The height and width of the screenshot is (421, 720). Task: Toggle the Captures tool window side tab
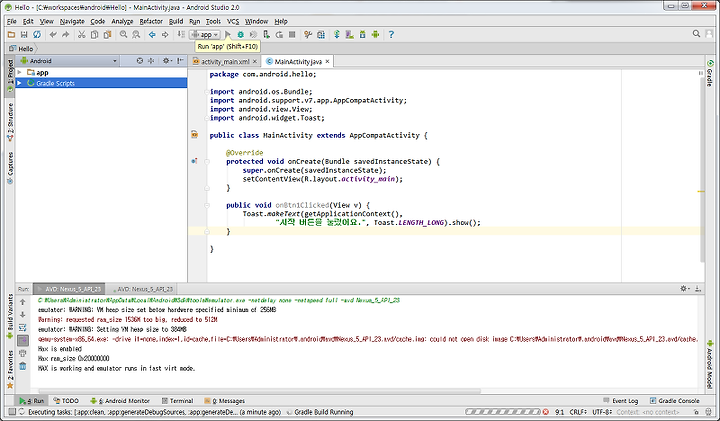pos(10,168)
